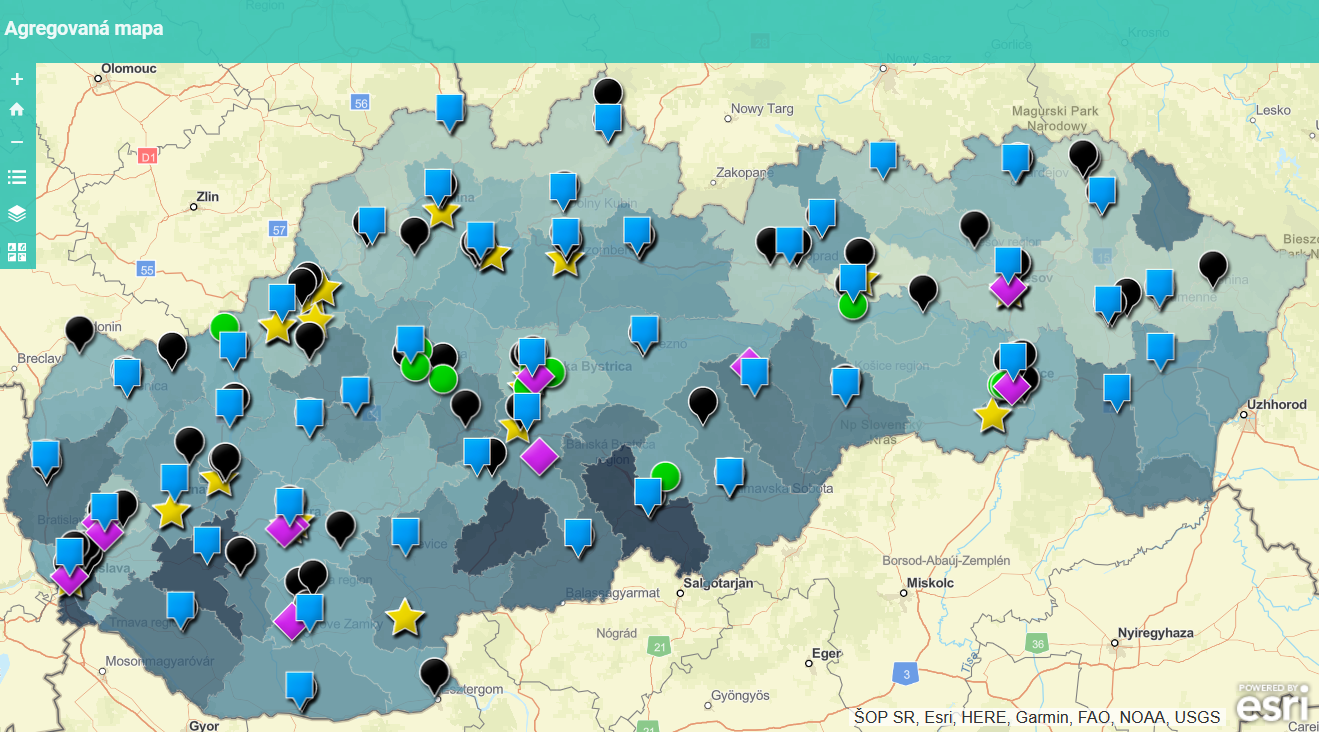1319x732 pixels.
Task: Zoom out using the minus icon
Action: pyautogui.click(x=15, y=142)
